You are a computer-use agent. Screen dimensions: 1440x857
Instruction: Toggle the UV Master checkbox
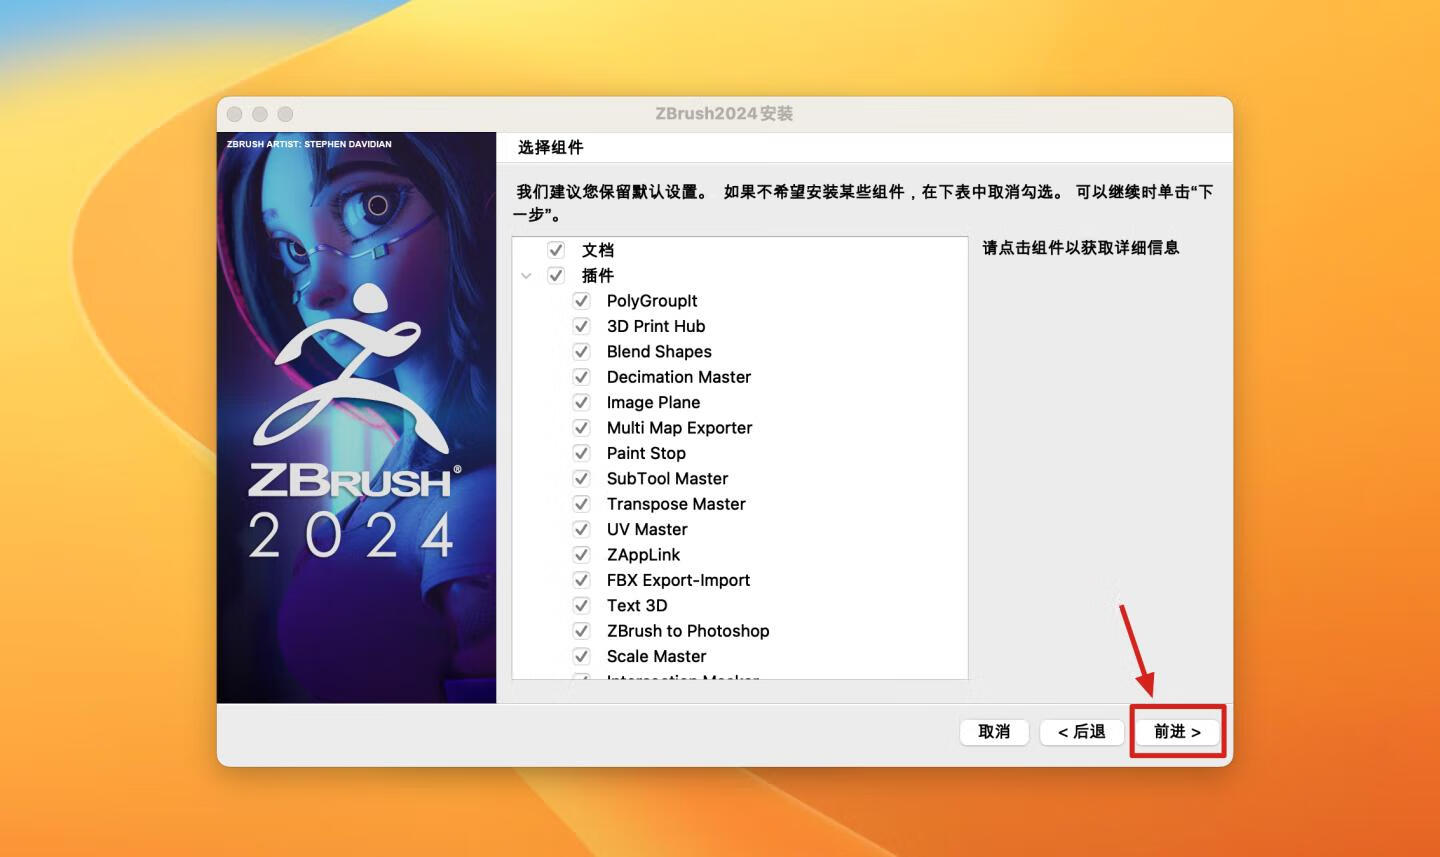(581, 529)
